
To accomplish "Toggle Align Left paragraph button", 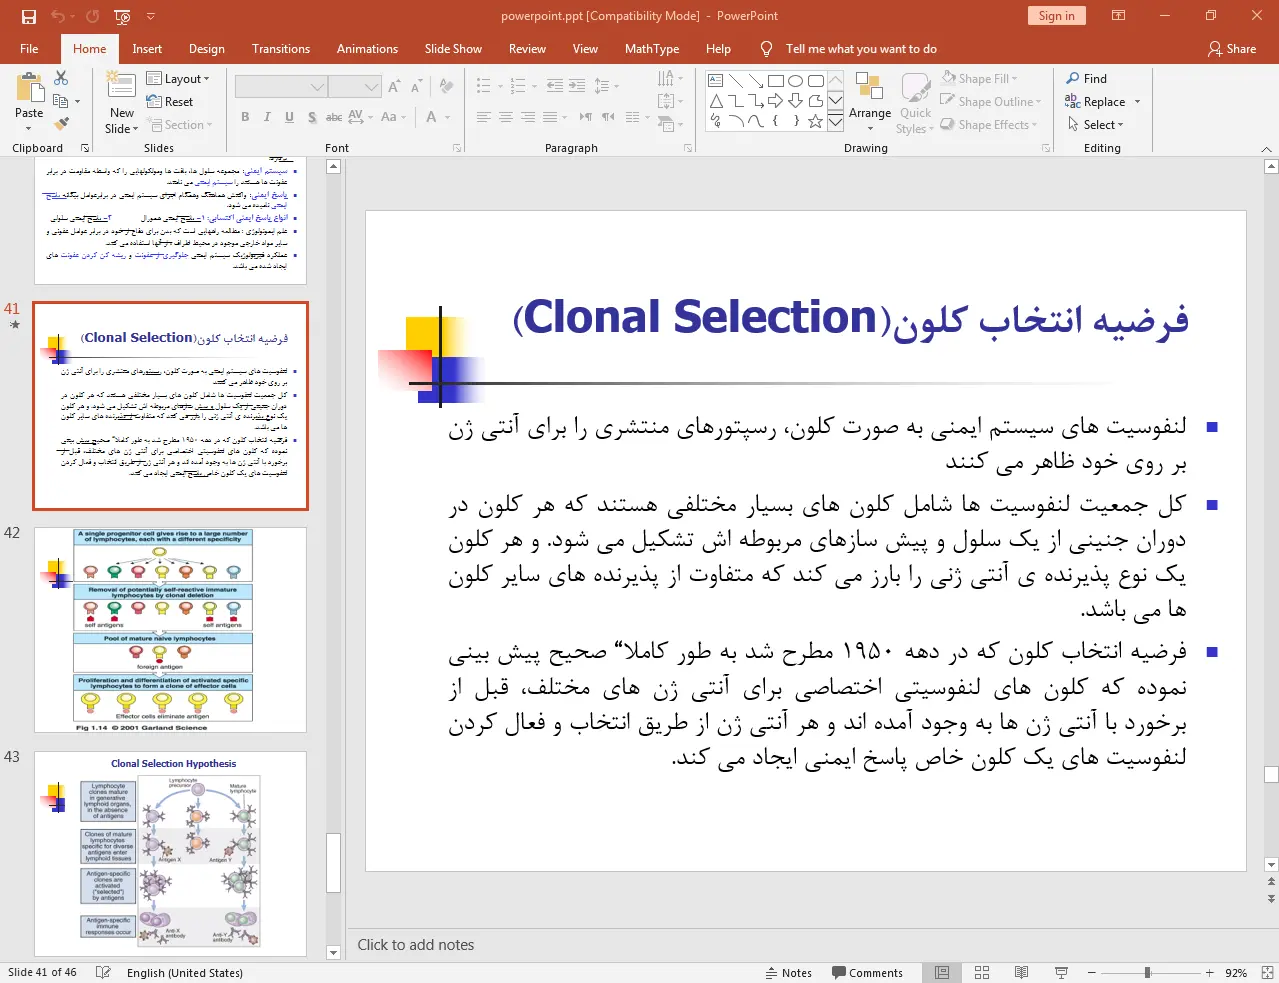I will [484, 117].
